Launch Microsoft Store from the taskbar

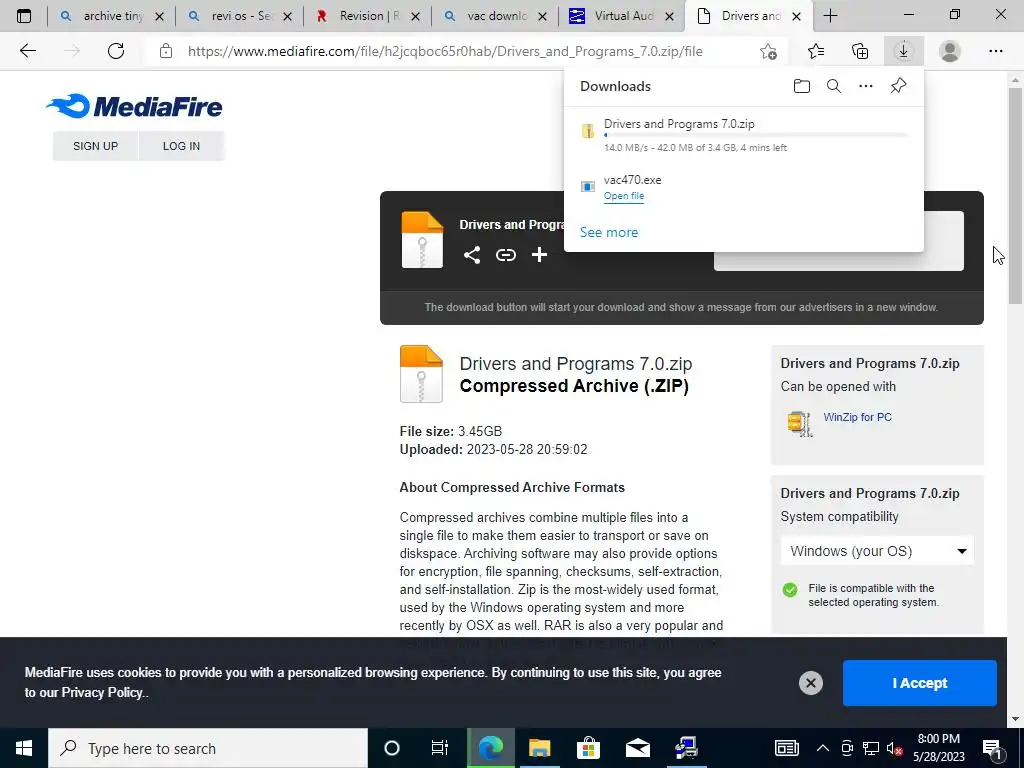(588, 748)
